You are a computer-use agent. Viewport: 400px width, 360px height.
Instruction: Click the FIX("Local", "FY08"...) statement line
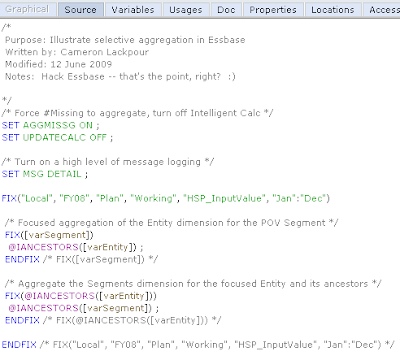click(x=165, y=199)
